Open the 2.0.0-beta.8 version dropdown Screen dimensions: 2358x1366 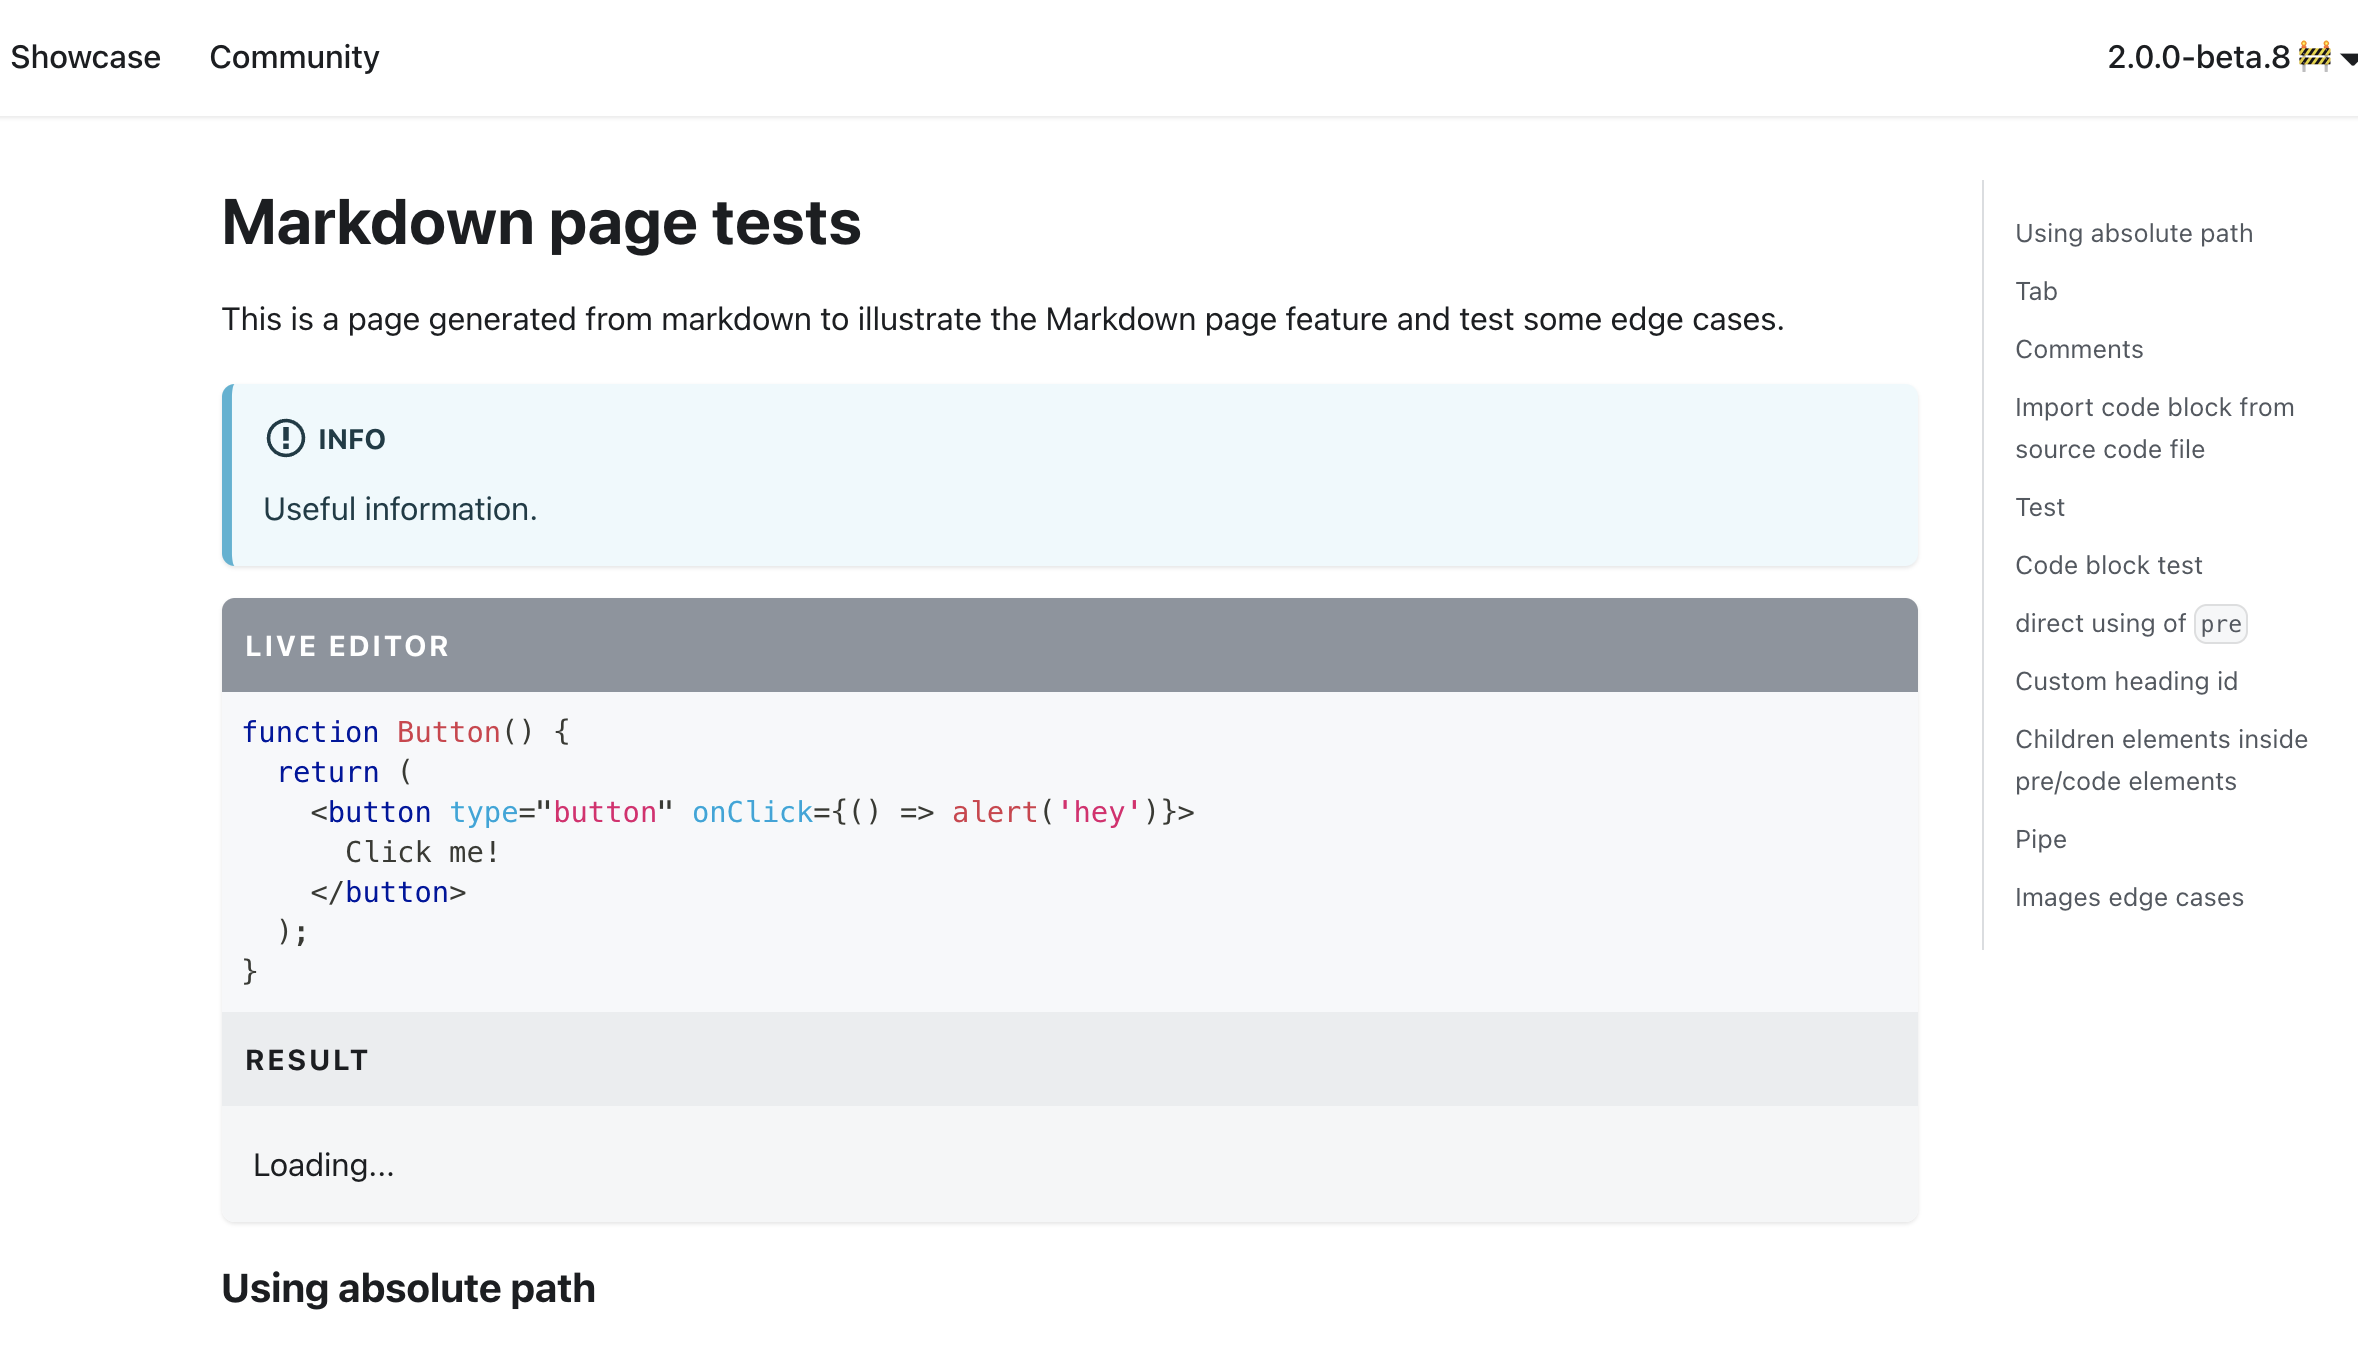coord(2198,57)
